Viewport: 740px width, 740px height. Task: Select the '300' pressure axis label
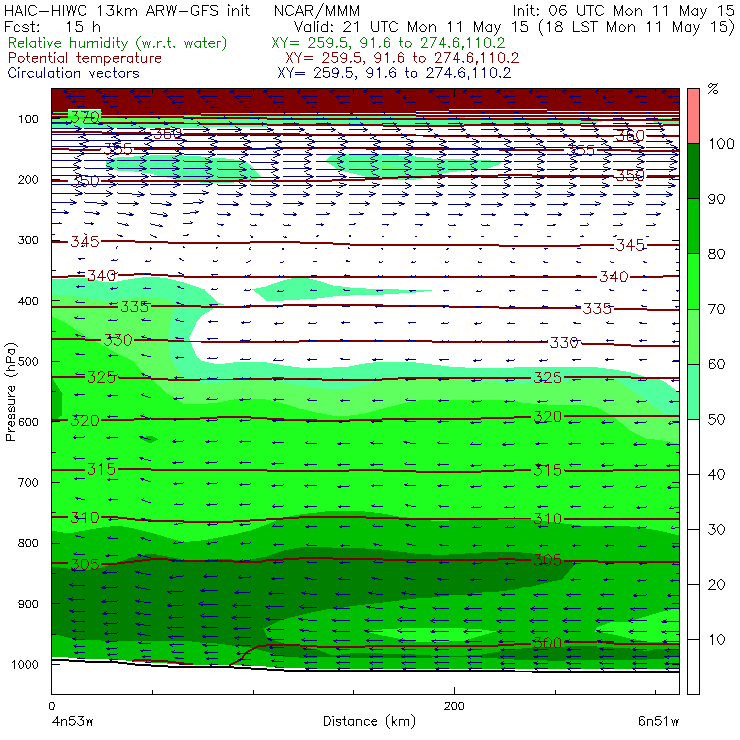click(x=28, y=240)
